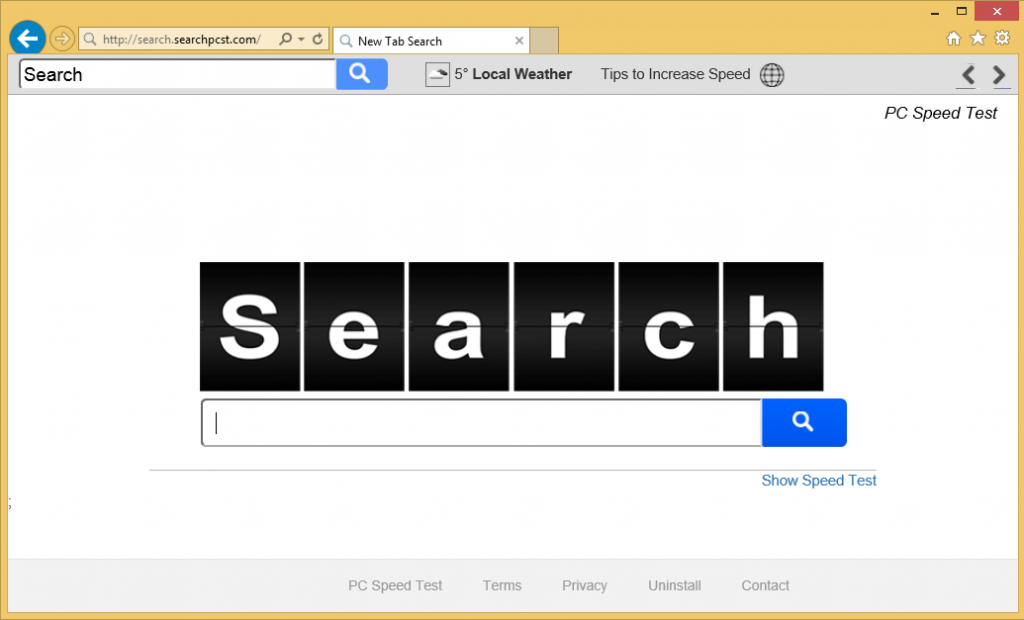
Task: Click the local weather icon
Action: 437,75
